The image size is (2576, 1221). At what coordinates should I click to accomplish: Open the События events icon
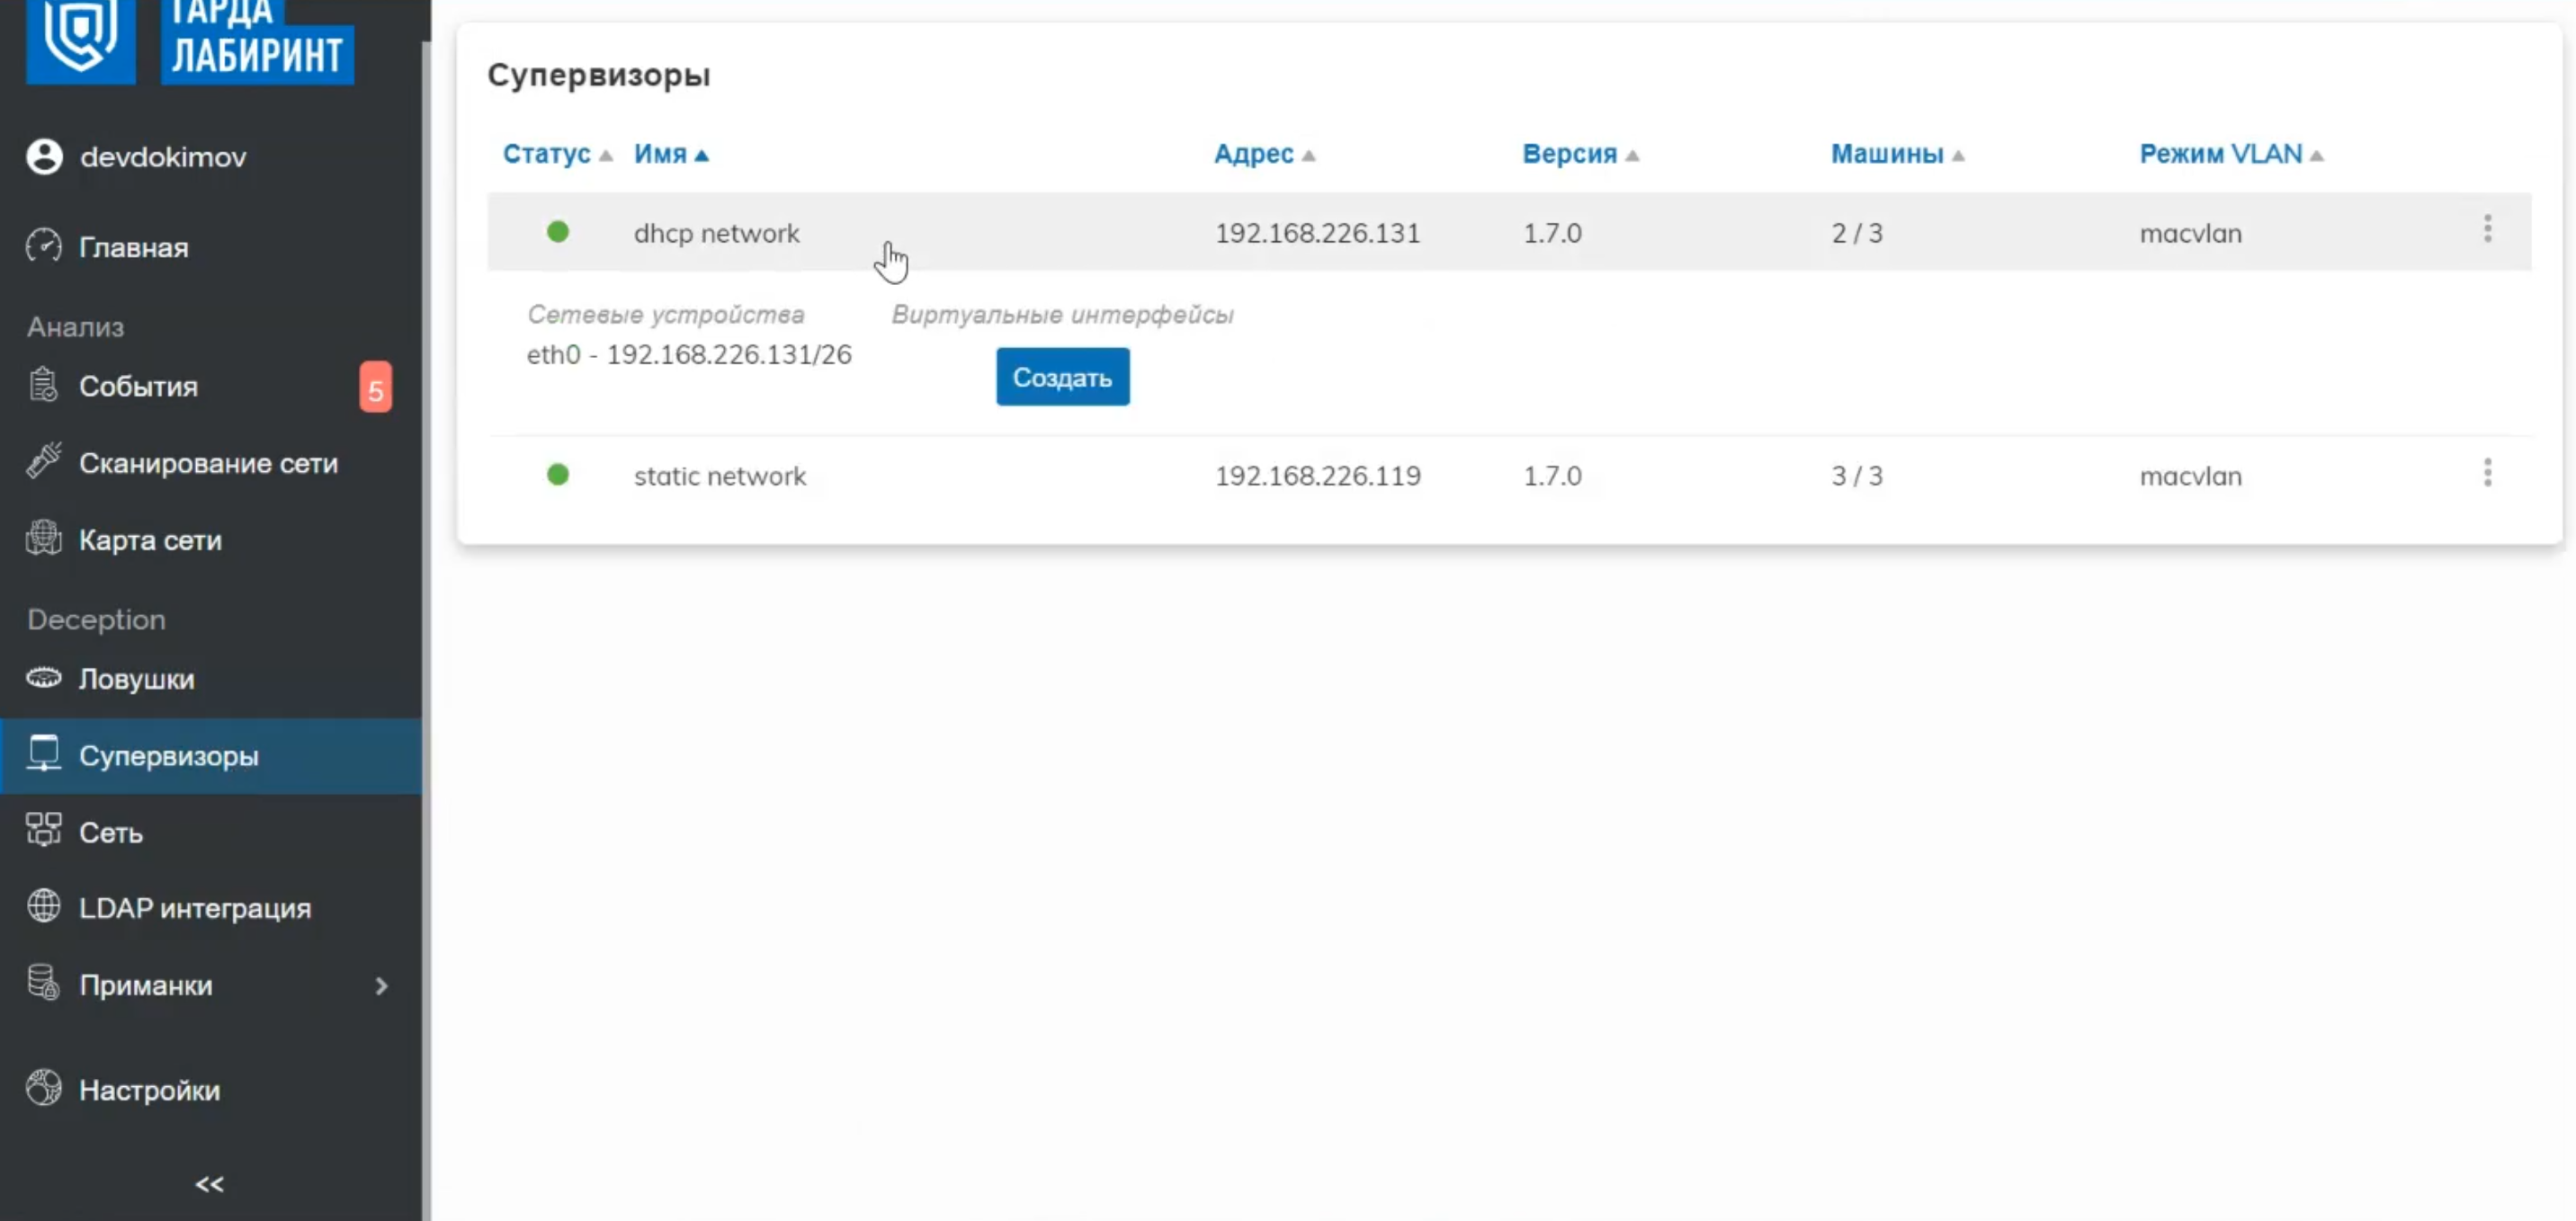tap(44, 386)
